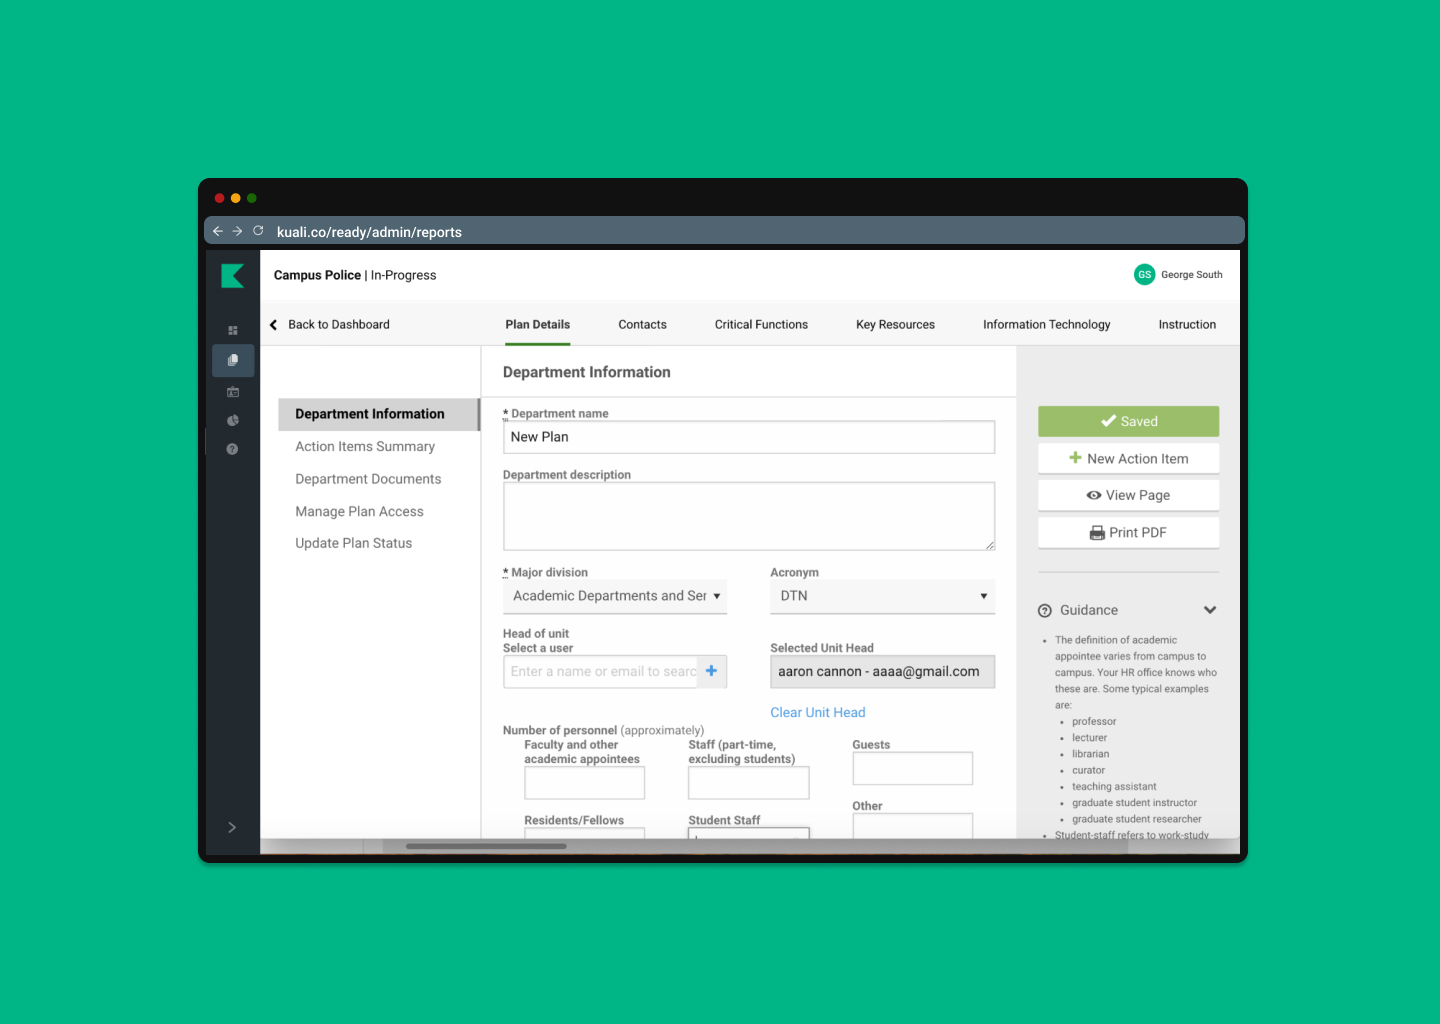Click the help question mark sidebar icon
1440x1024 pixels.
tap(232, 450)
